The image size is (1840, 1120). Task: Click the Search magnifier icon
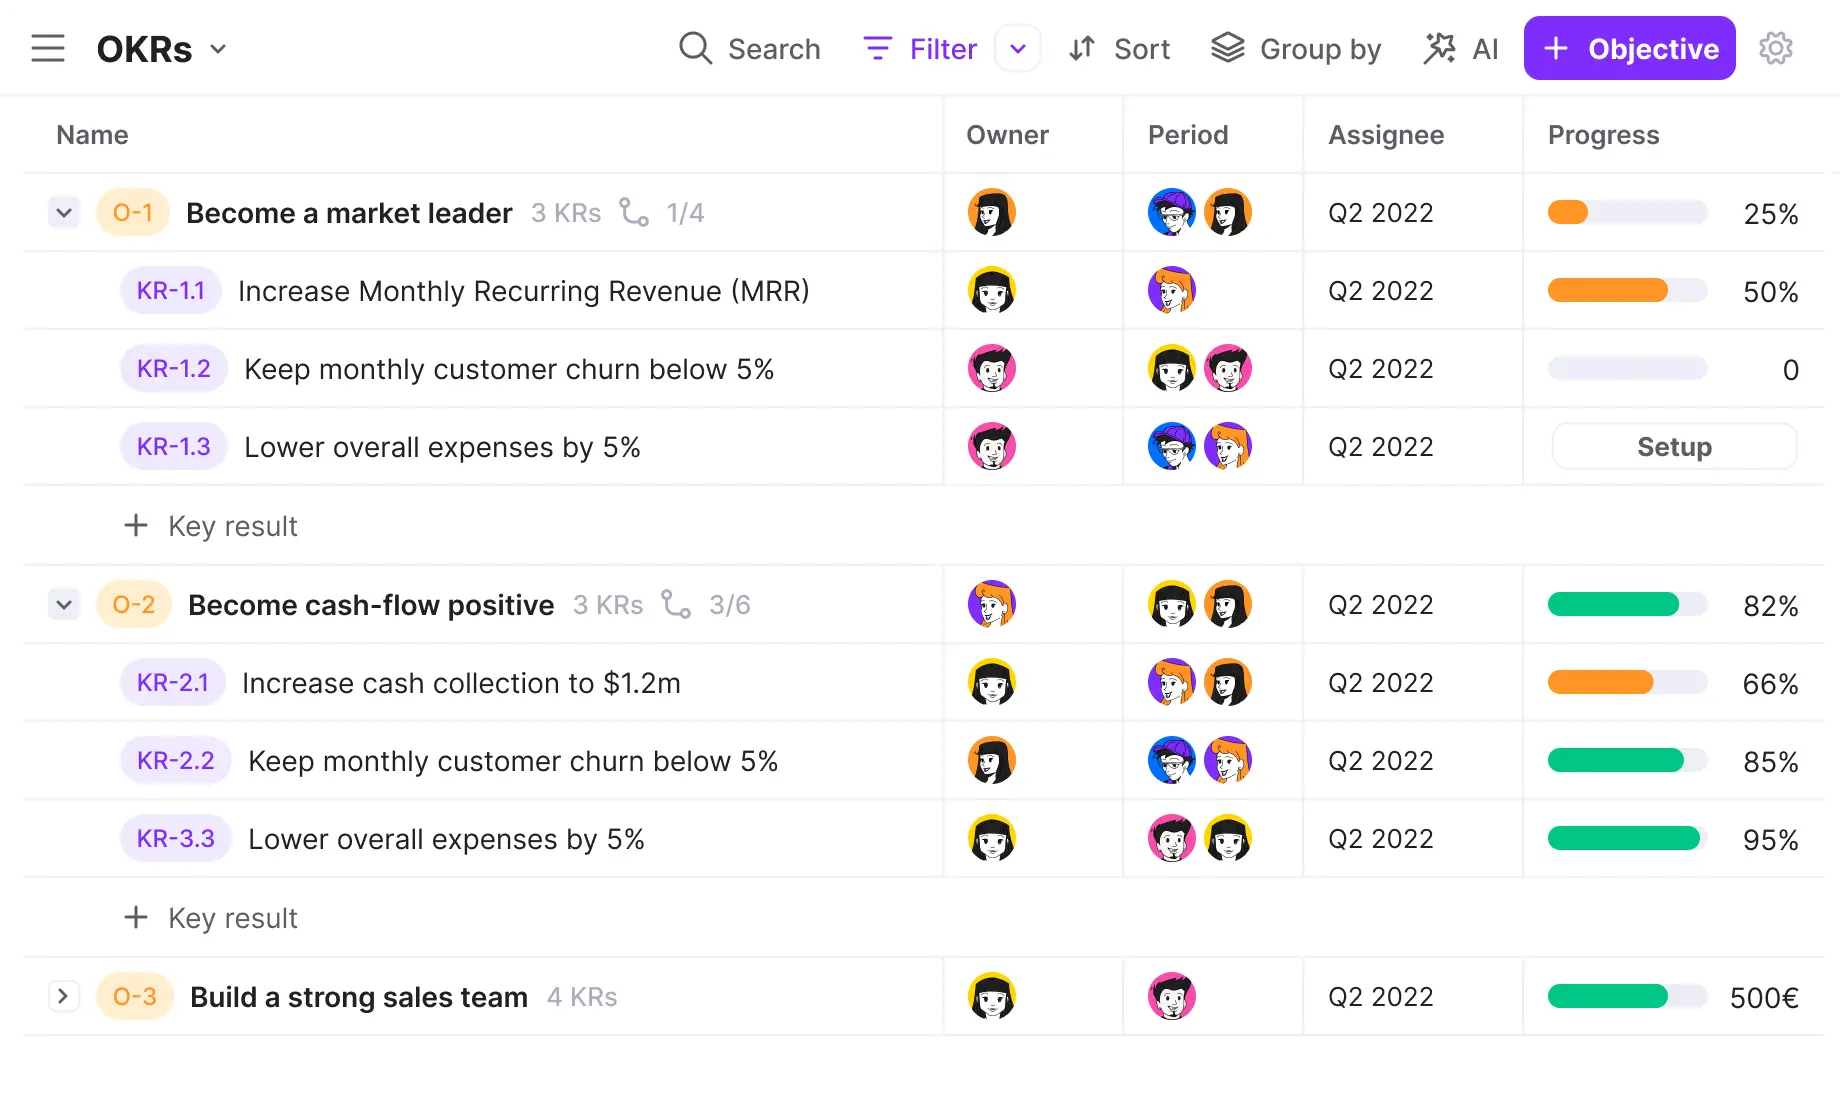click(x=695, y=49)
